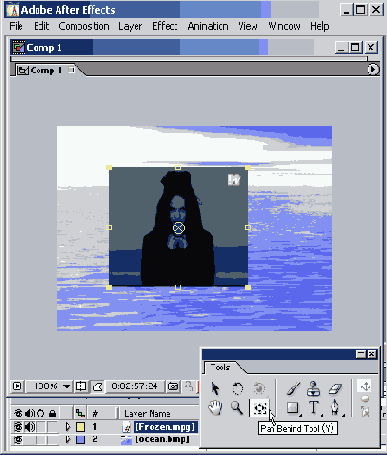Click the take snapshot camera icon
The image size is (387, 455).
pos(173,386)
